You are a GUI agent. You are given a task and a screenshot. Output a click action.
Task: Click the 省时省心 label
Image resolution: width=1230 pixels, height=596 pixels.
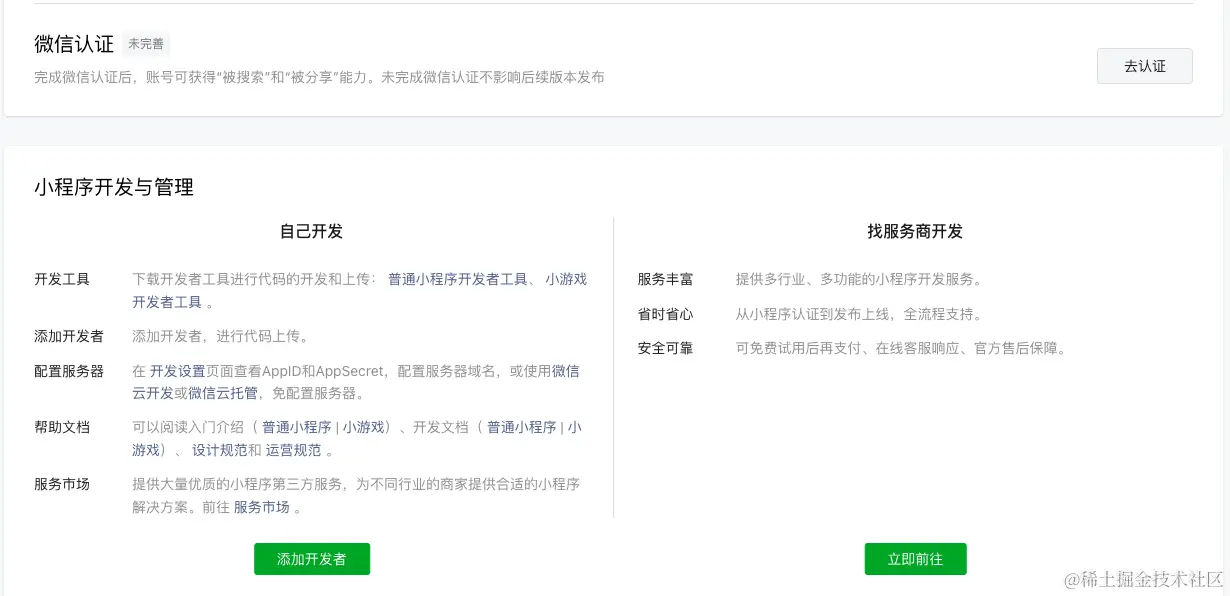point(666,314)
